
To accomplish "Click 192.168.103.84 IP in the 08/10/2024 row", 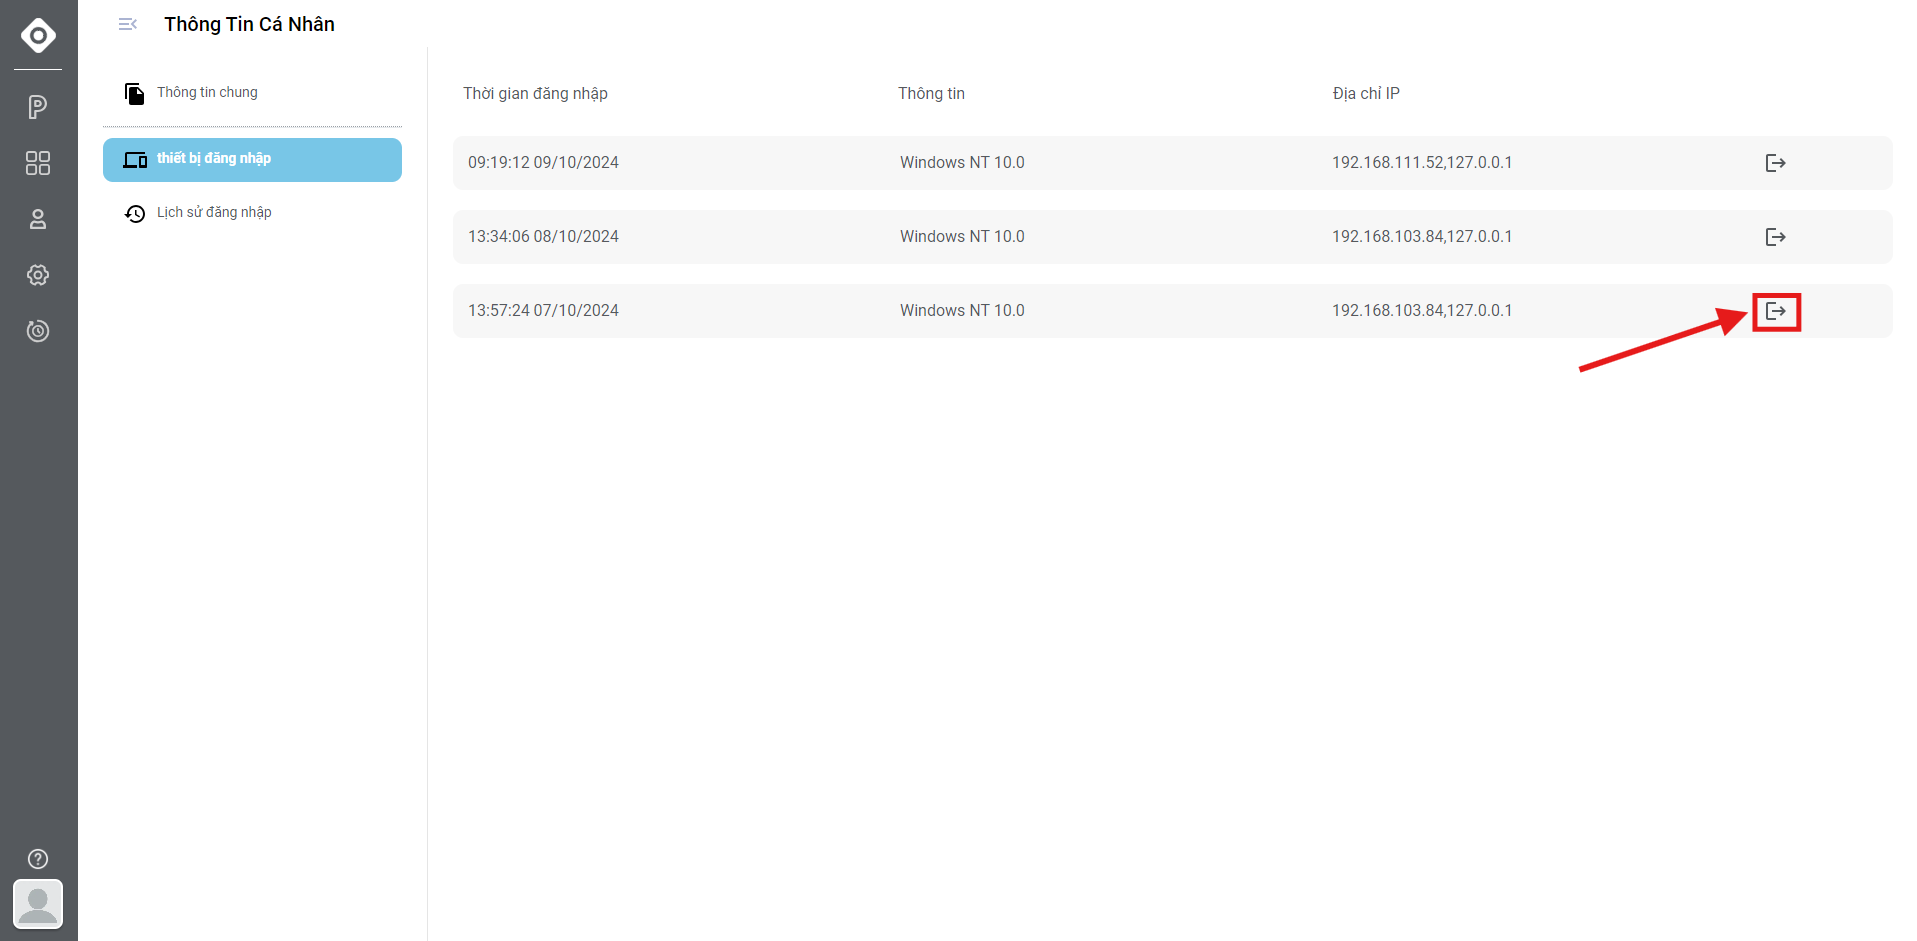I will point(1422,236).
